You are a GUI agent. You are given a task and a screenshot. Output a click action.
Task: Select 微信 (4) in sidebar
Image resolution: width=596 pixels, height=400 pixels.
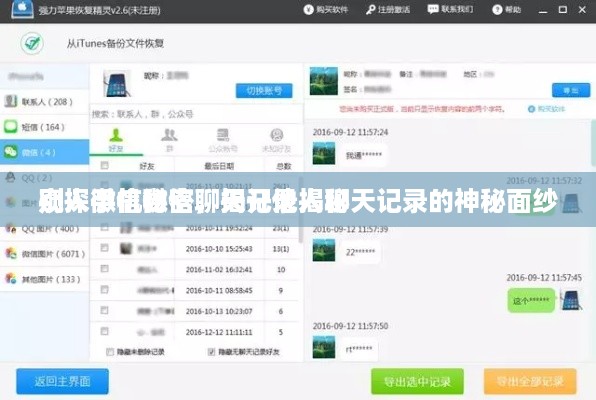(x=44, y=152)
